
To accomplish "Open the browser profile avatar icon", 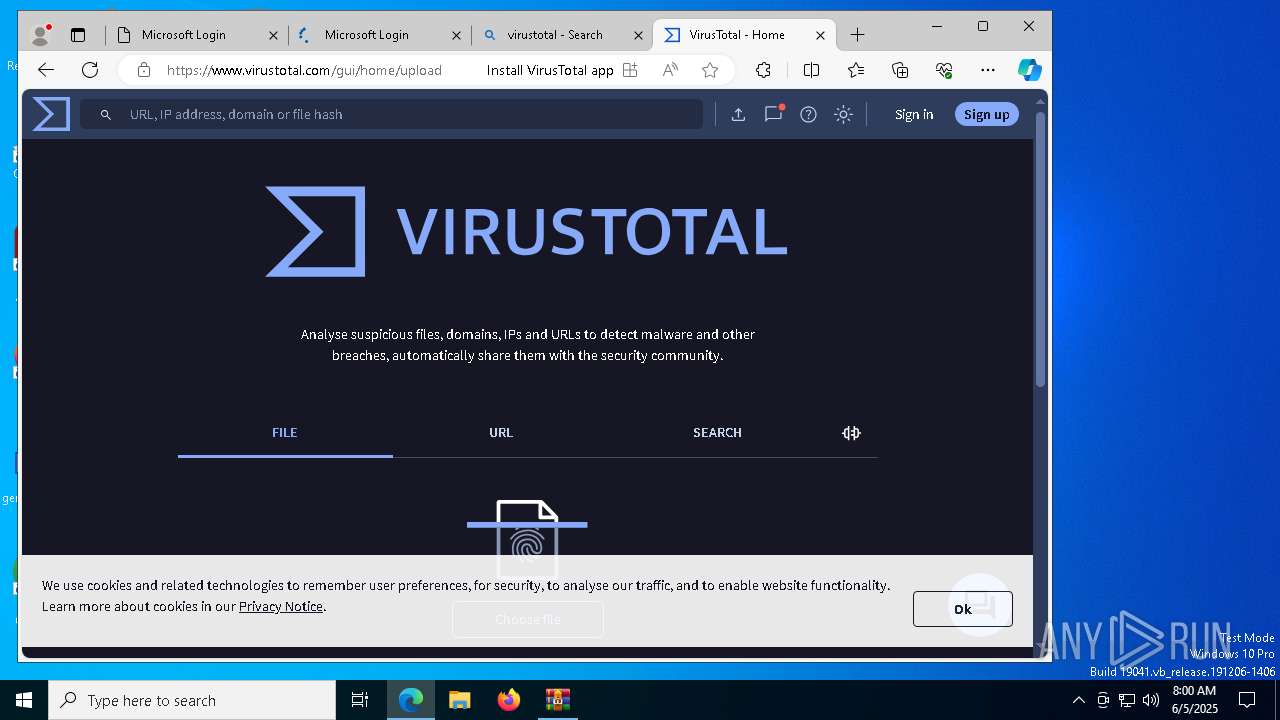I will (x=40, y=35).
